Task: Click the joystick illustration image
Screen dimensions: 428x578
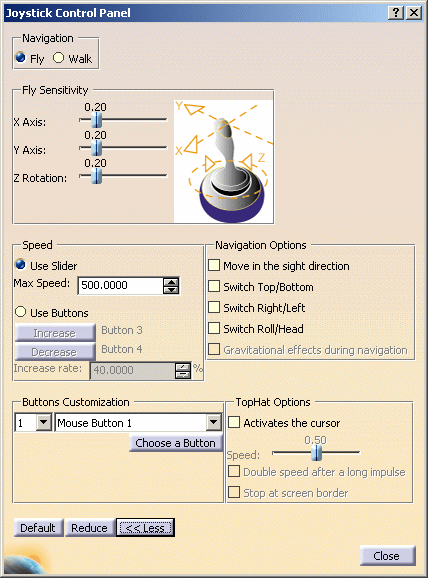Action: pyautogui.click(x=223, y=161)
